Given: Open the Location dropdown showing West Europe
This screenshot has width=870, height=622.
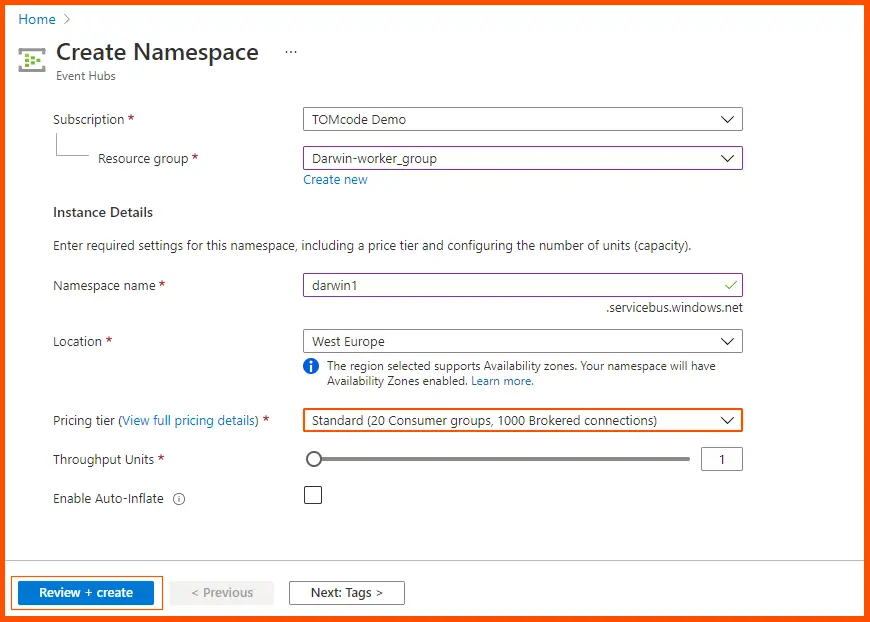Looking at the screenshot, I should (522, 341).
